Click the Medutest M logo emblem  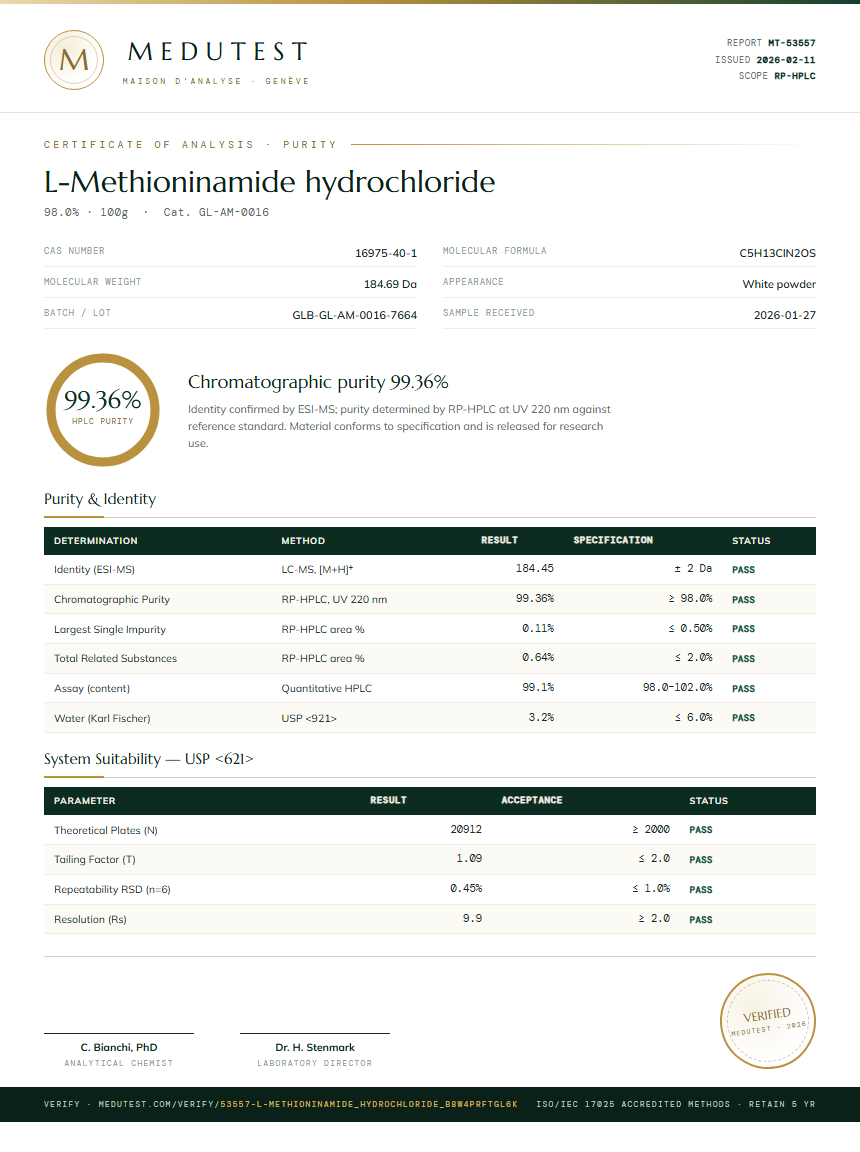click(x=73, y=60)
